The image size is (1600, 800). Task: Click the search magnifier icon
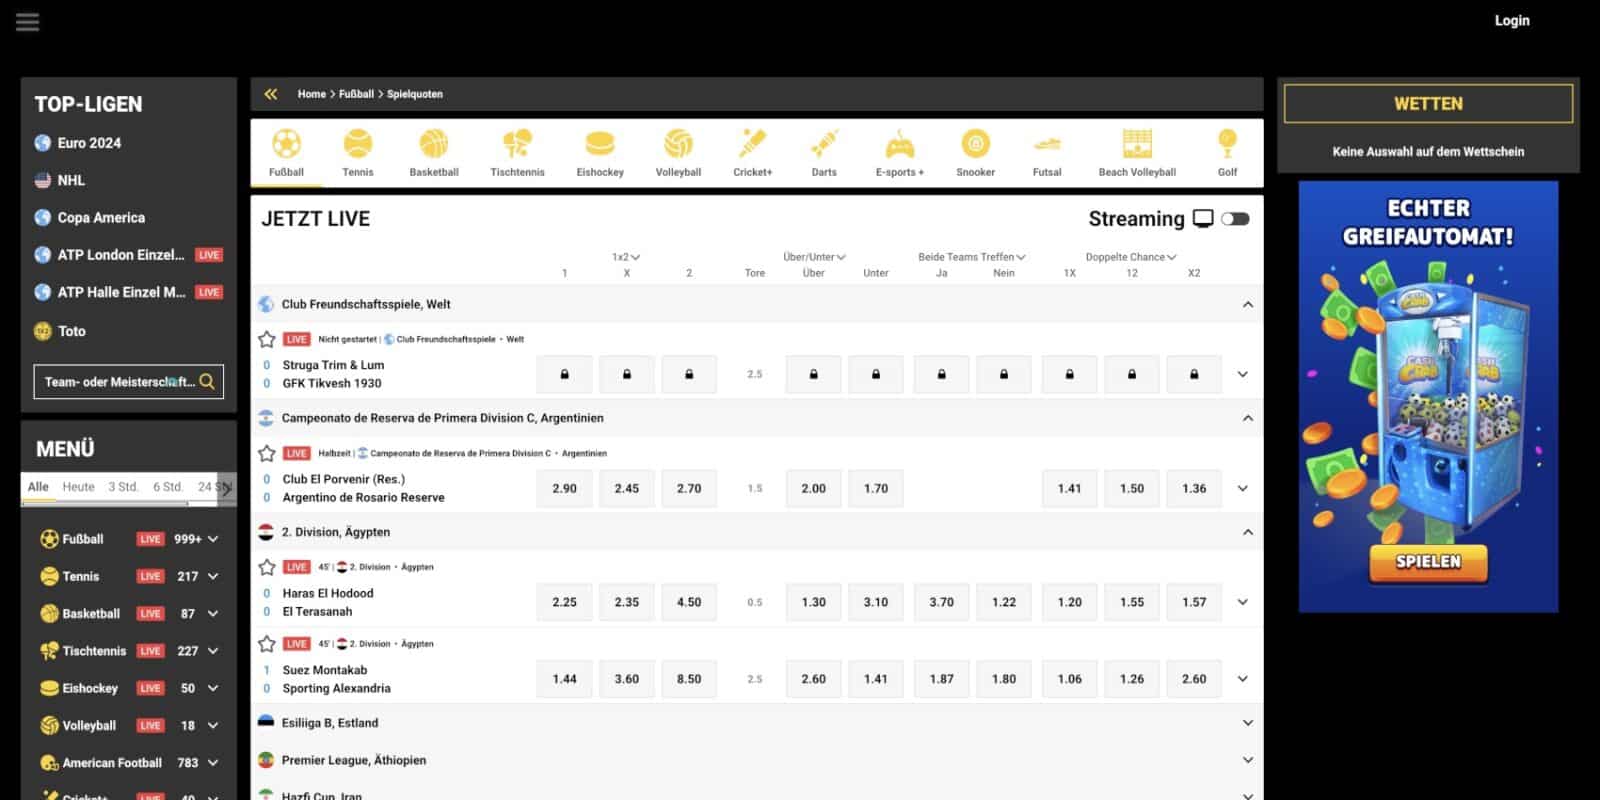207,381
